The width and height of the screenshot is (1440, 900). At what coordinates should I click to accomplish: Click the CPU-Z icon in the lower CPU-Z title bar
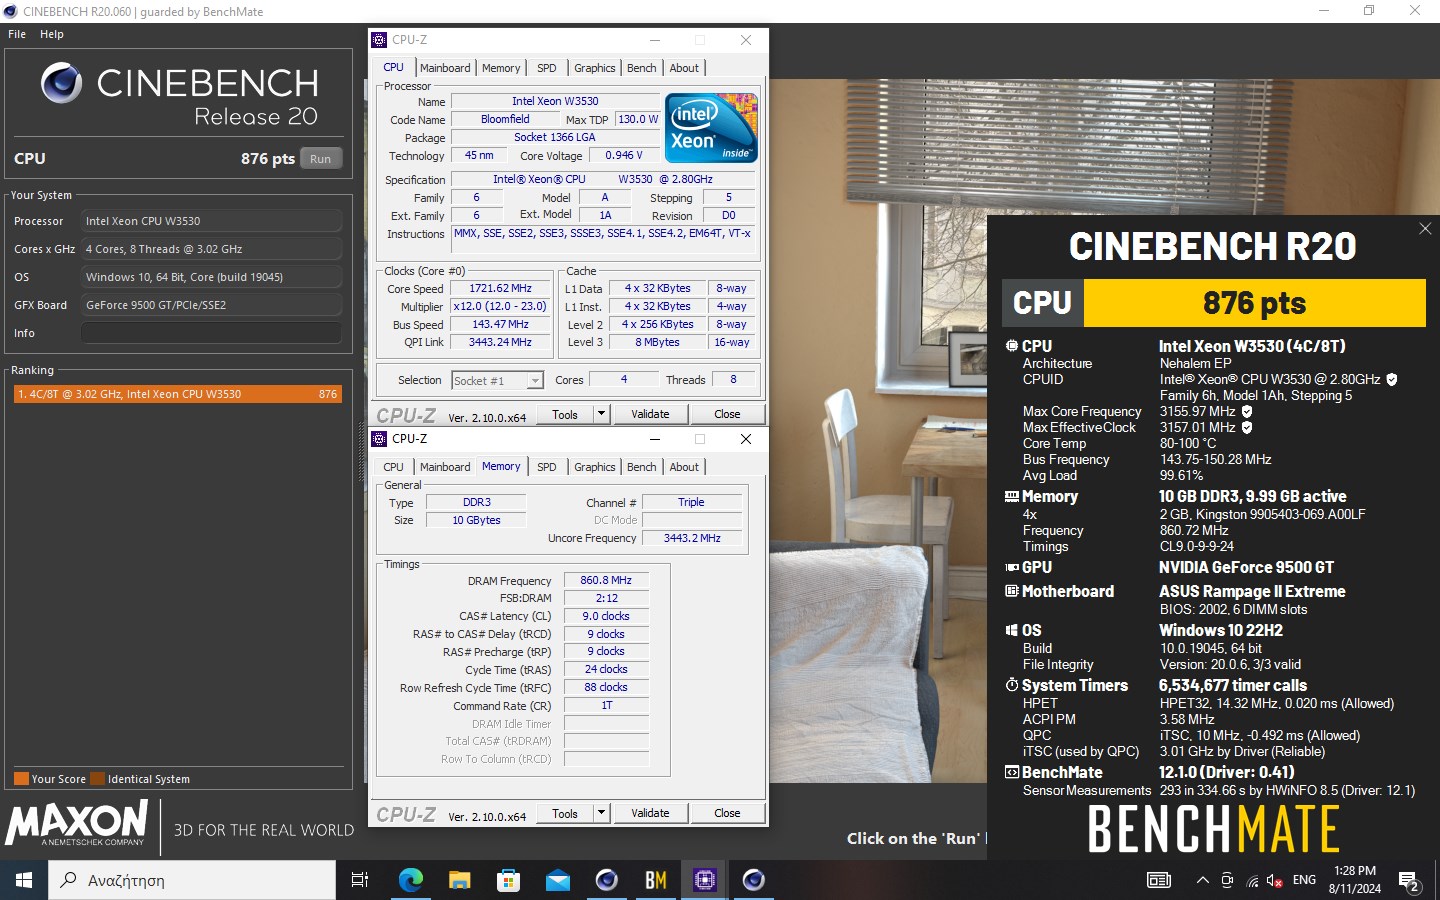click(x=379, y=439)
